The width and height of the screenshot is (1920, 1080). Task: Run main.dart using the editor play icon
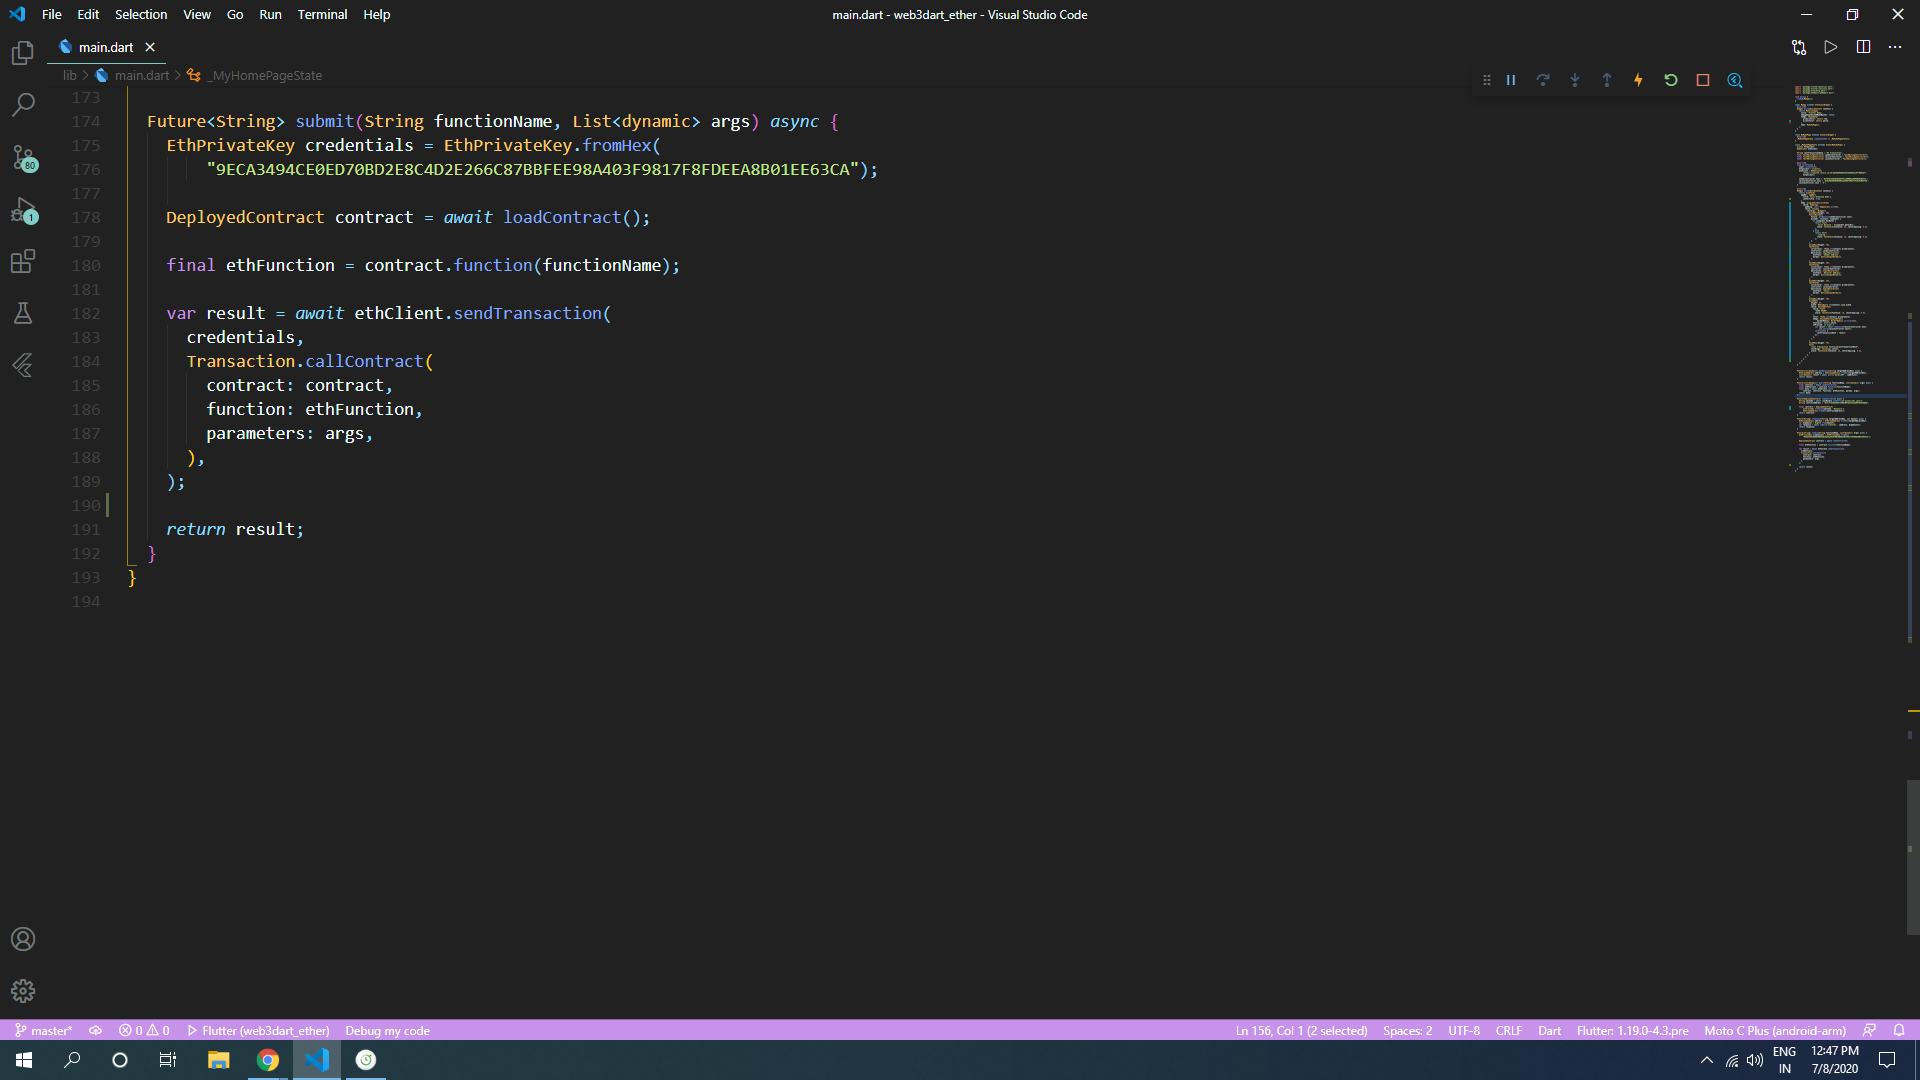[x=1831, y=47]
